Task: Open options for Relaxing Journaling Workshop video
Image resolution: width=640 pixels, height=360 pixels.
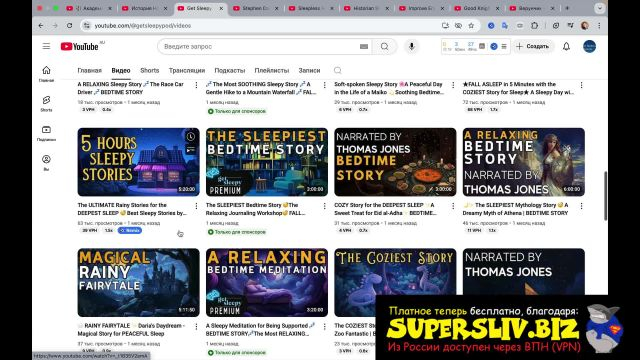Action: click(324, 206)
